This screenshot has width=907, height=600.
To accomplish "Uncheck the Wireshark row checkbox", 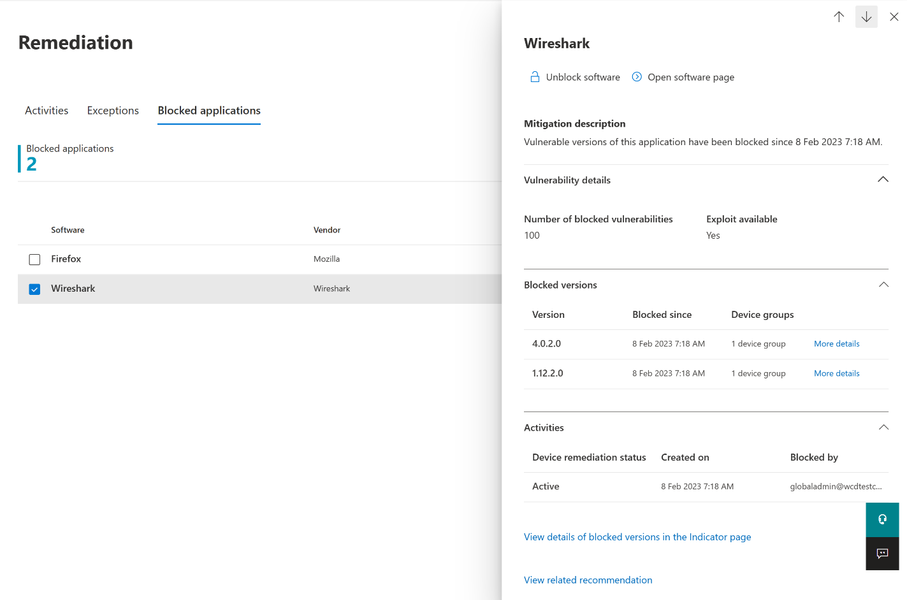I will coord(35,289).
